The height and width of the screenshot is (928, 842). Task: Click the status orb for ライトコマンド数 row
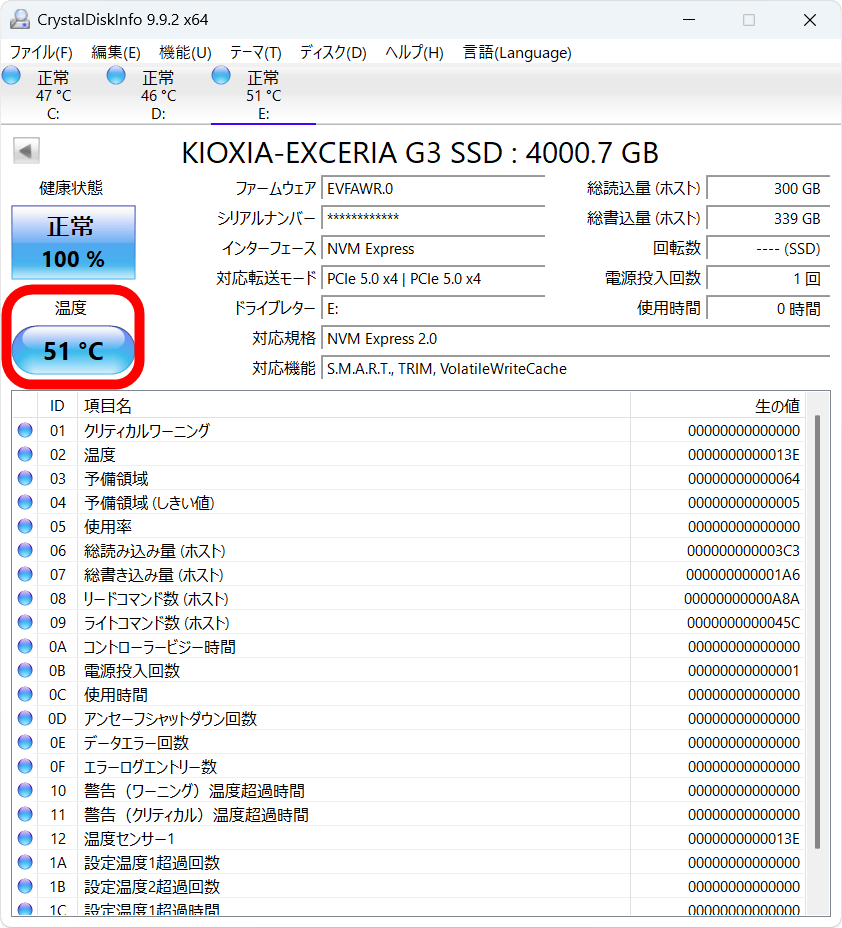pyautogui.click(x=25, y=622)
